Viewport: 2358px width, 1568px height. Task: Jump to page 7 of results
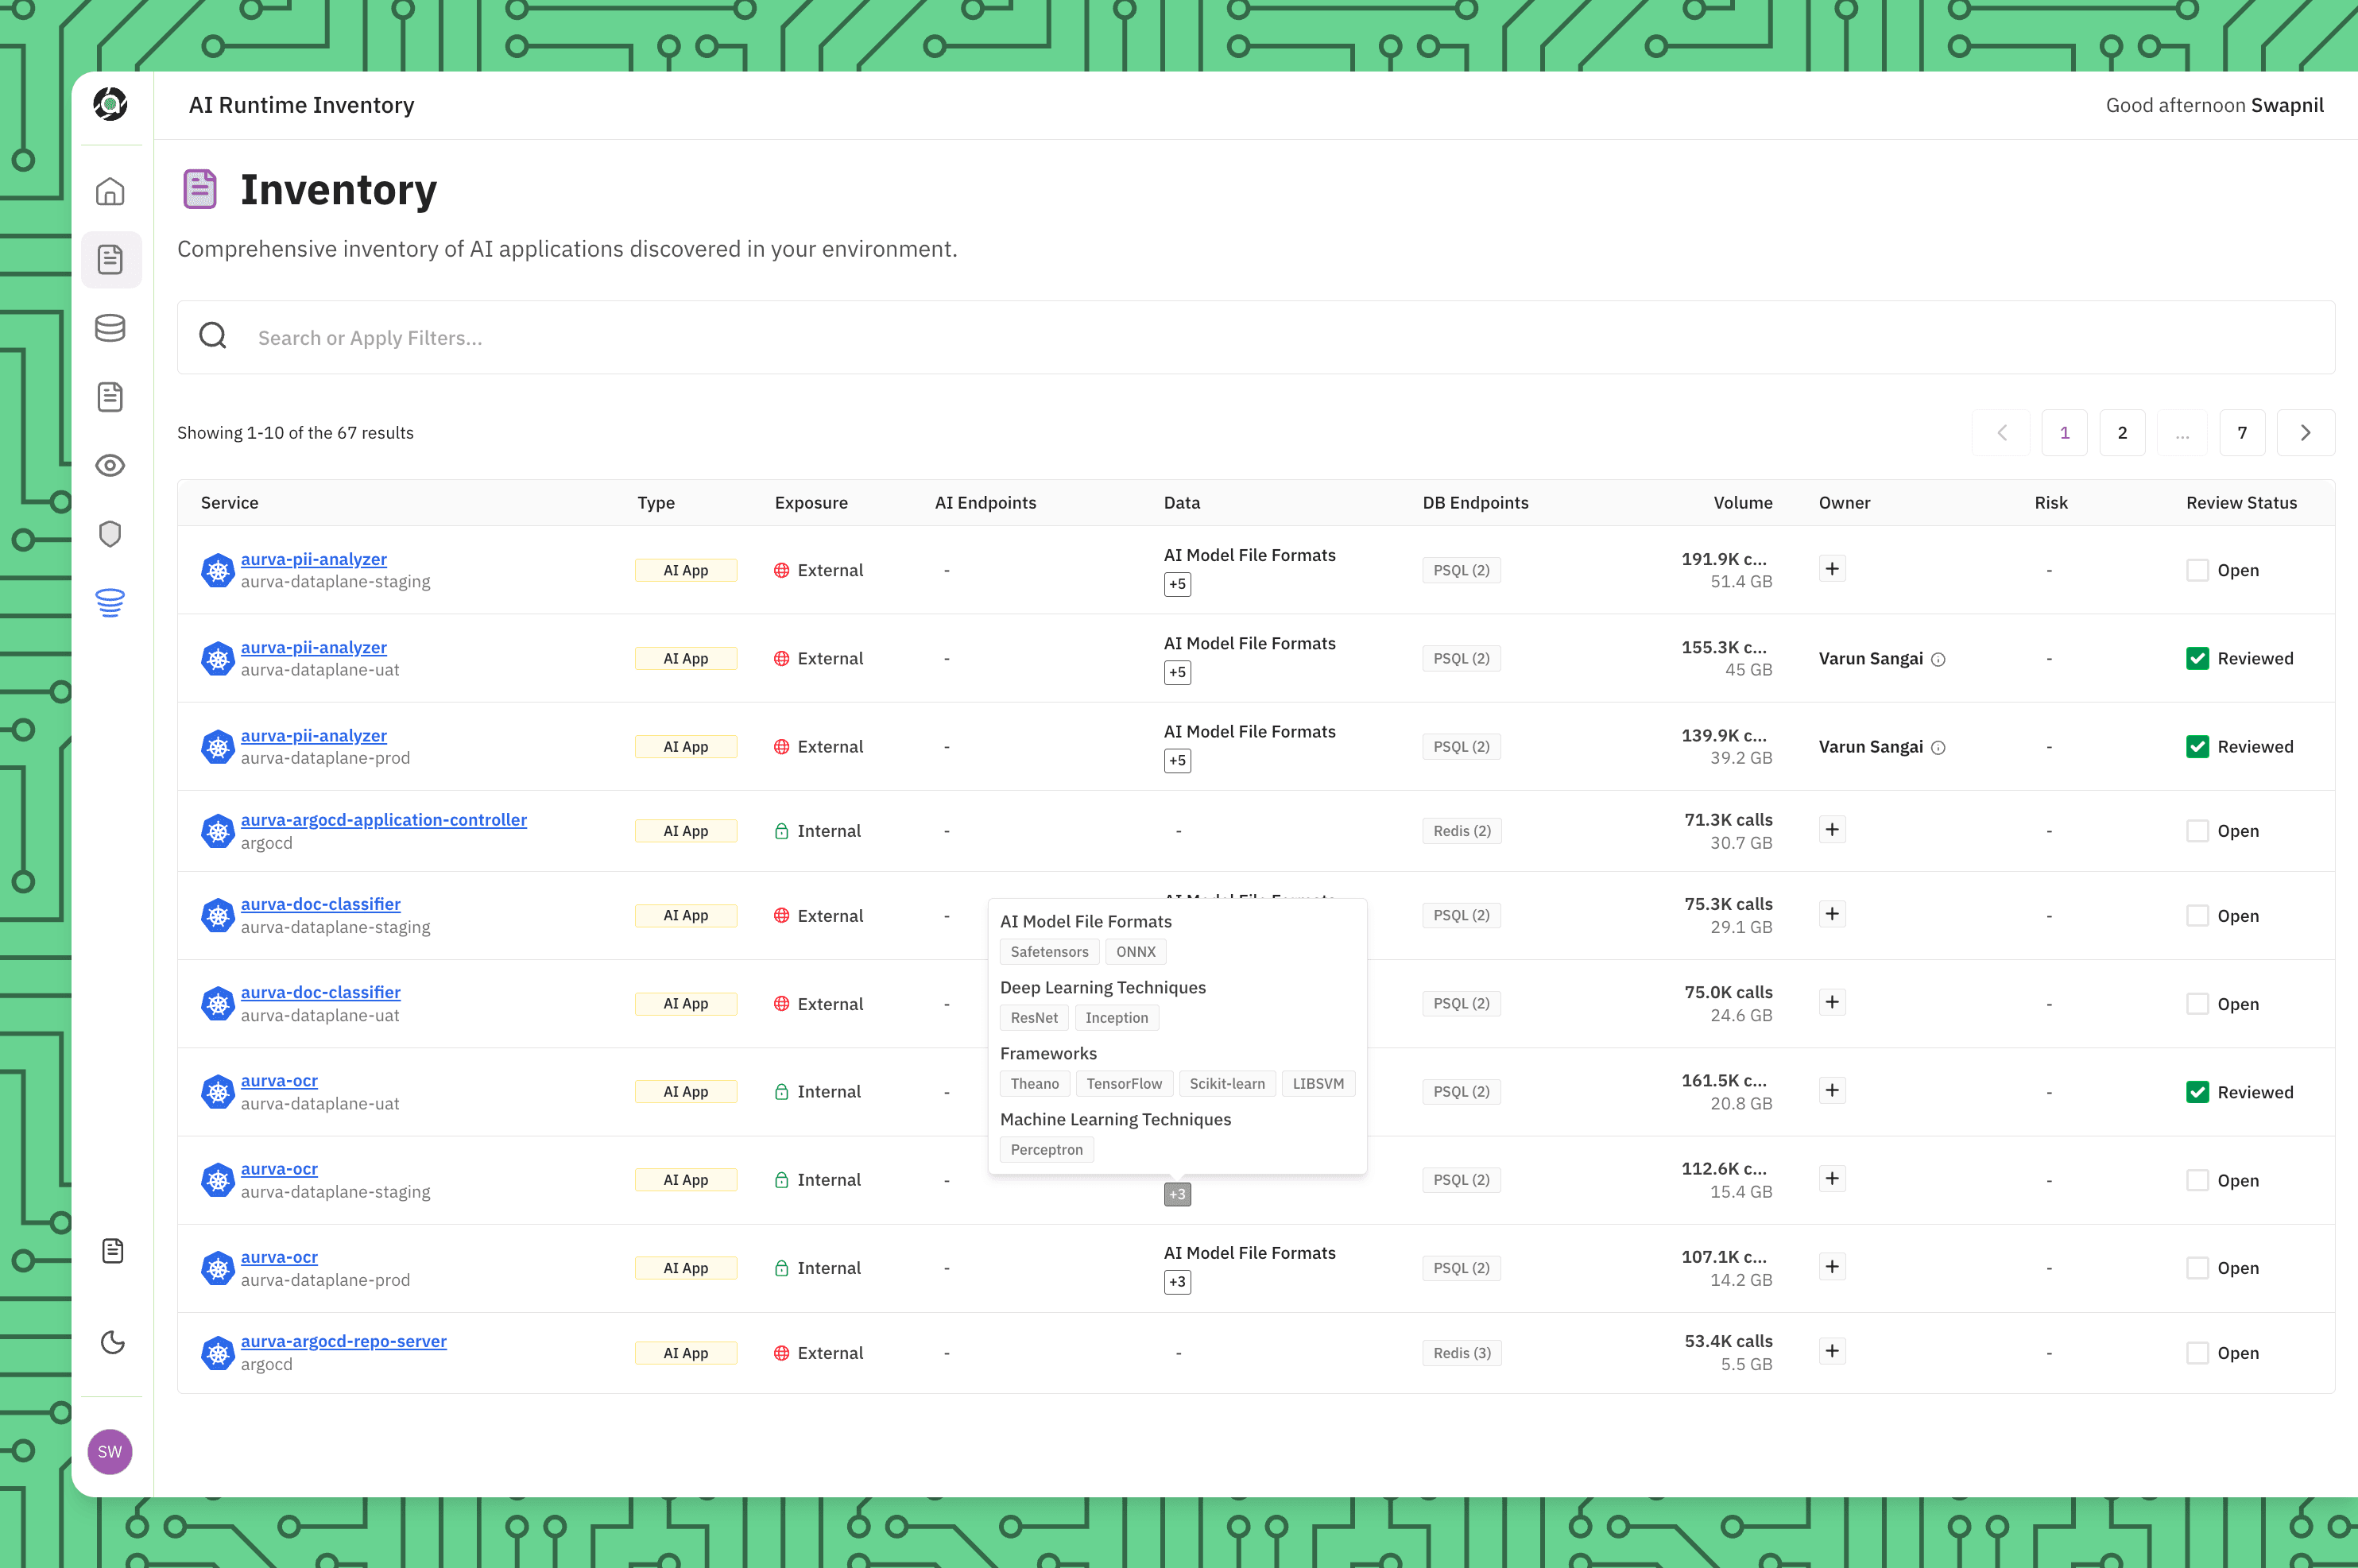pyautogui.click(x=2241, y=433)
